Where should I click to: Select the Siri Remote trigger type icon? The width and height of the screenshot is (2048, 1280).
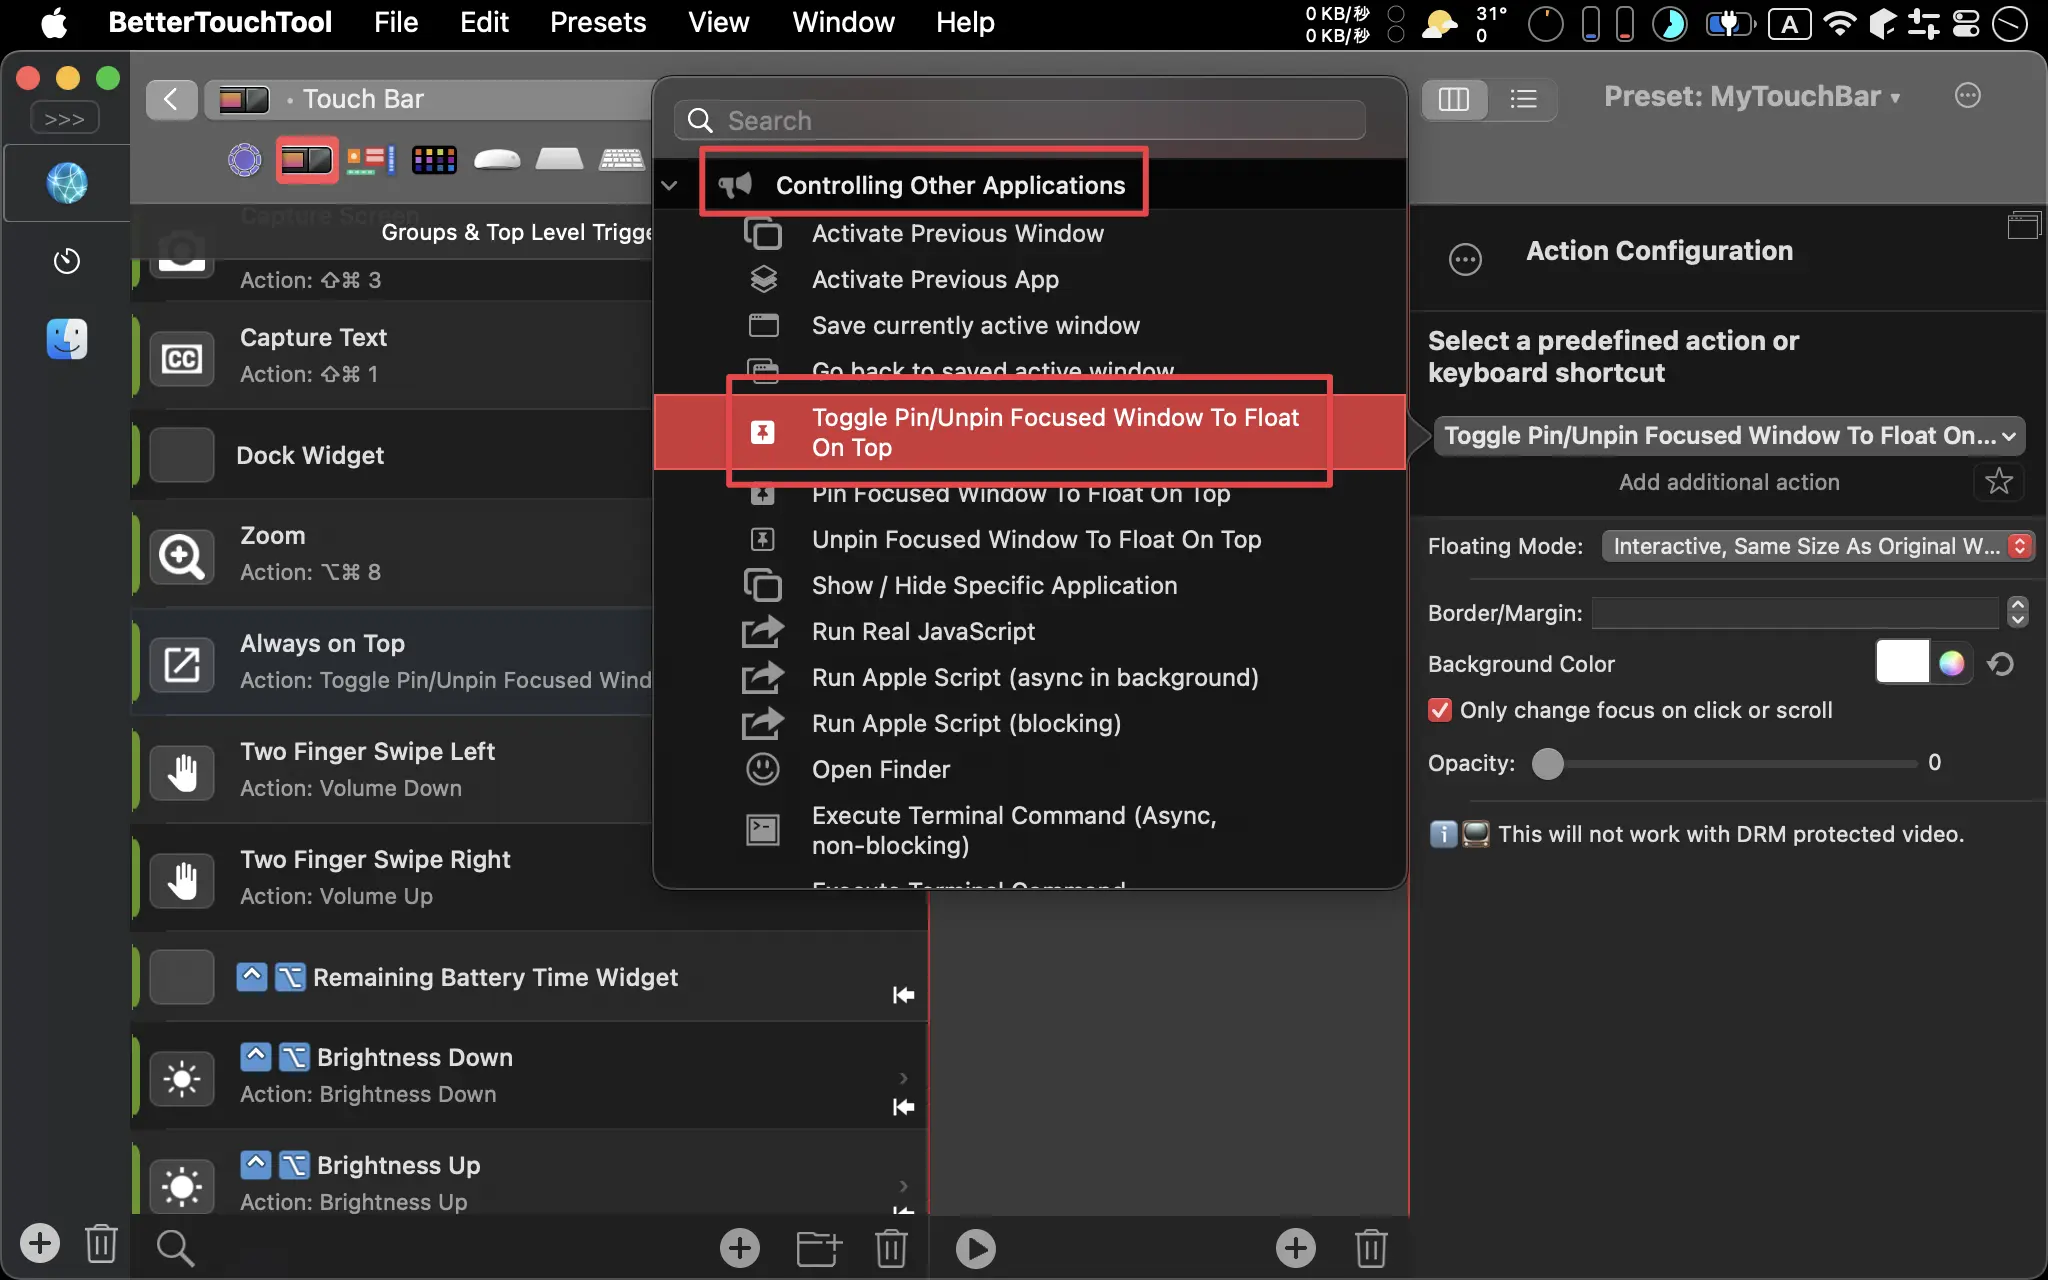[x=245, y=159]
